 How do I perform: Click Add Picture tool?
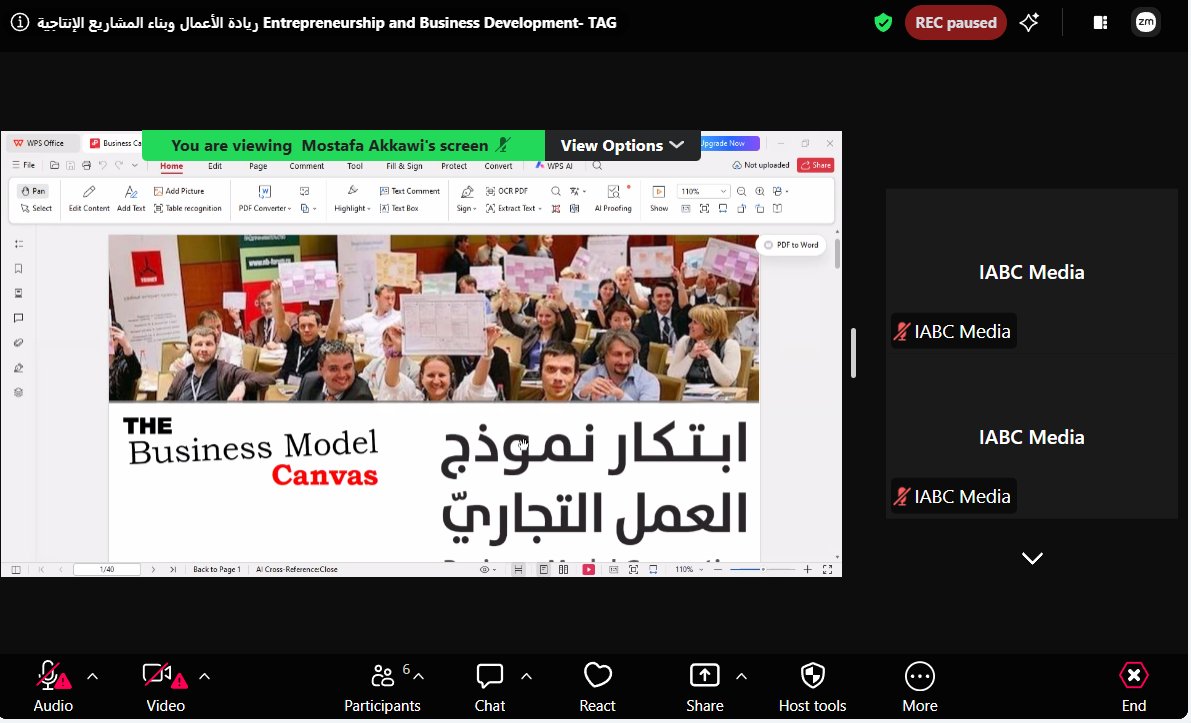(179, 191)
